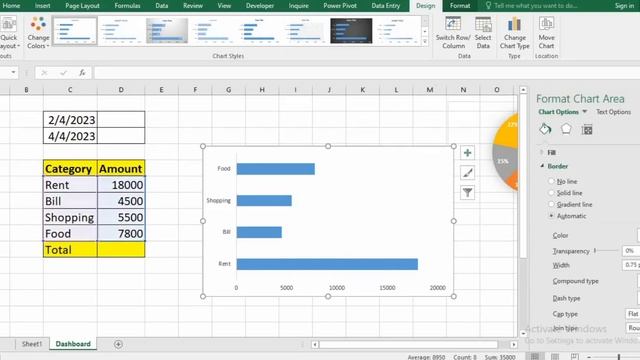640x360 pixels.
Task: Select the yellow Total cell
Action: click(x=70, y=249)
